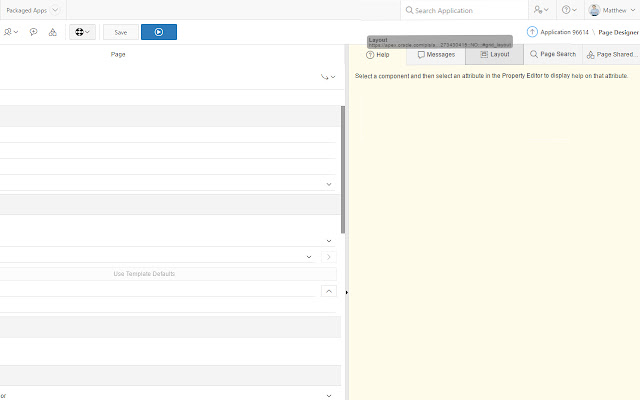Run the page with the blue play button
This screenshot has height=400, width=640.
pyautogui.click(x=158, y=32)
